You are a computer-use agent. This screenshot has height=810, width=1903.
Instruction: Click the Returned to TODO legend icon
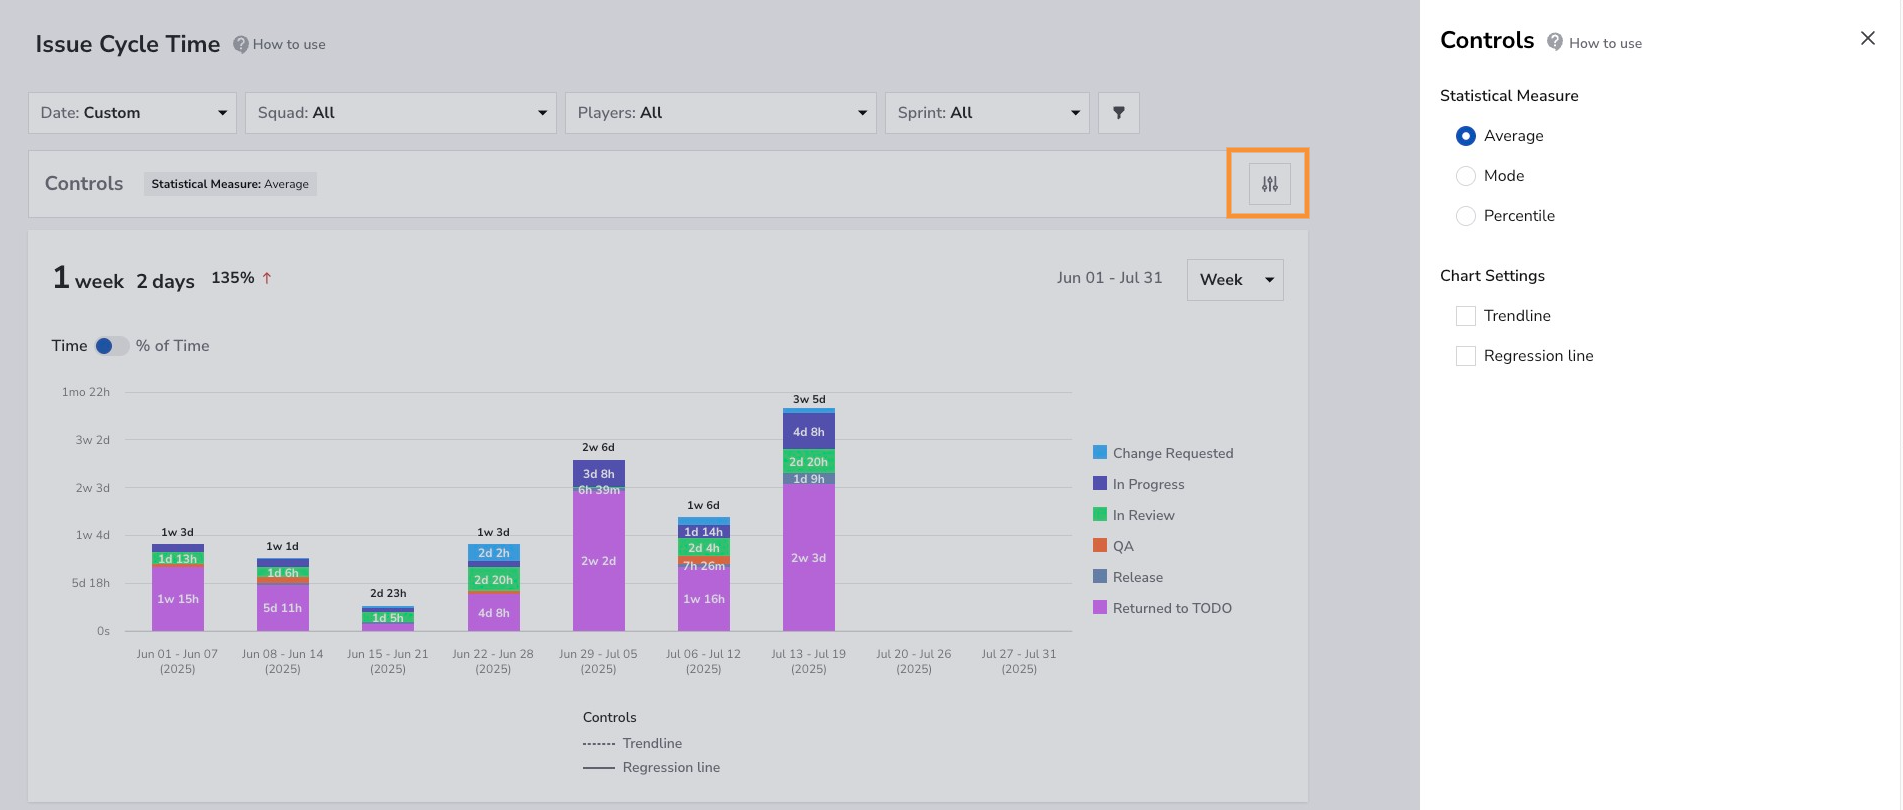coord(1100,608)
